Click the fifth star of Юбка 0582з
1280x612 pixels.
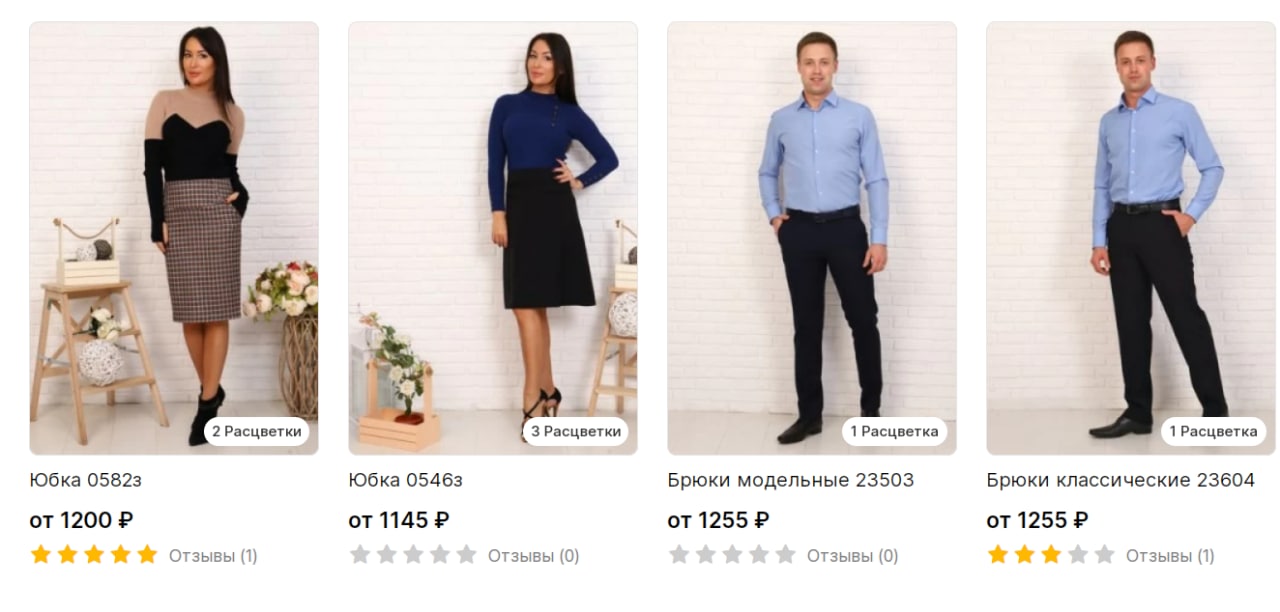point(148,554)
